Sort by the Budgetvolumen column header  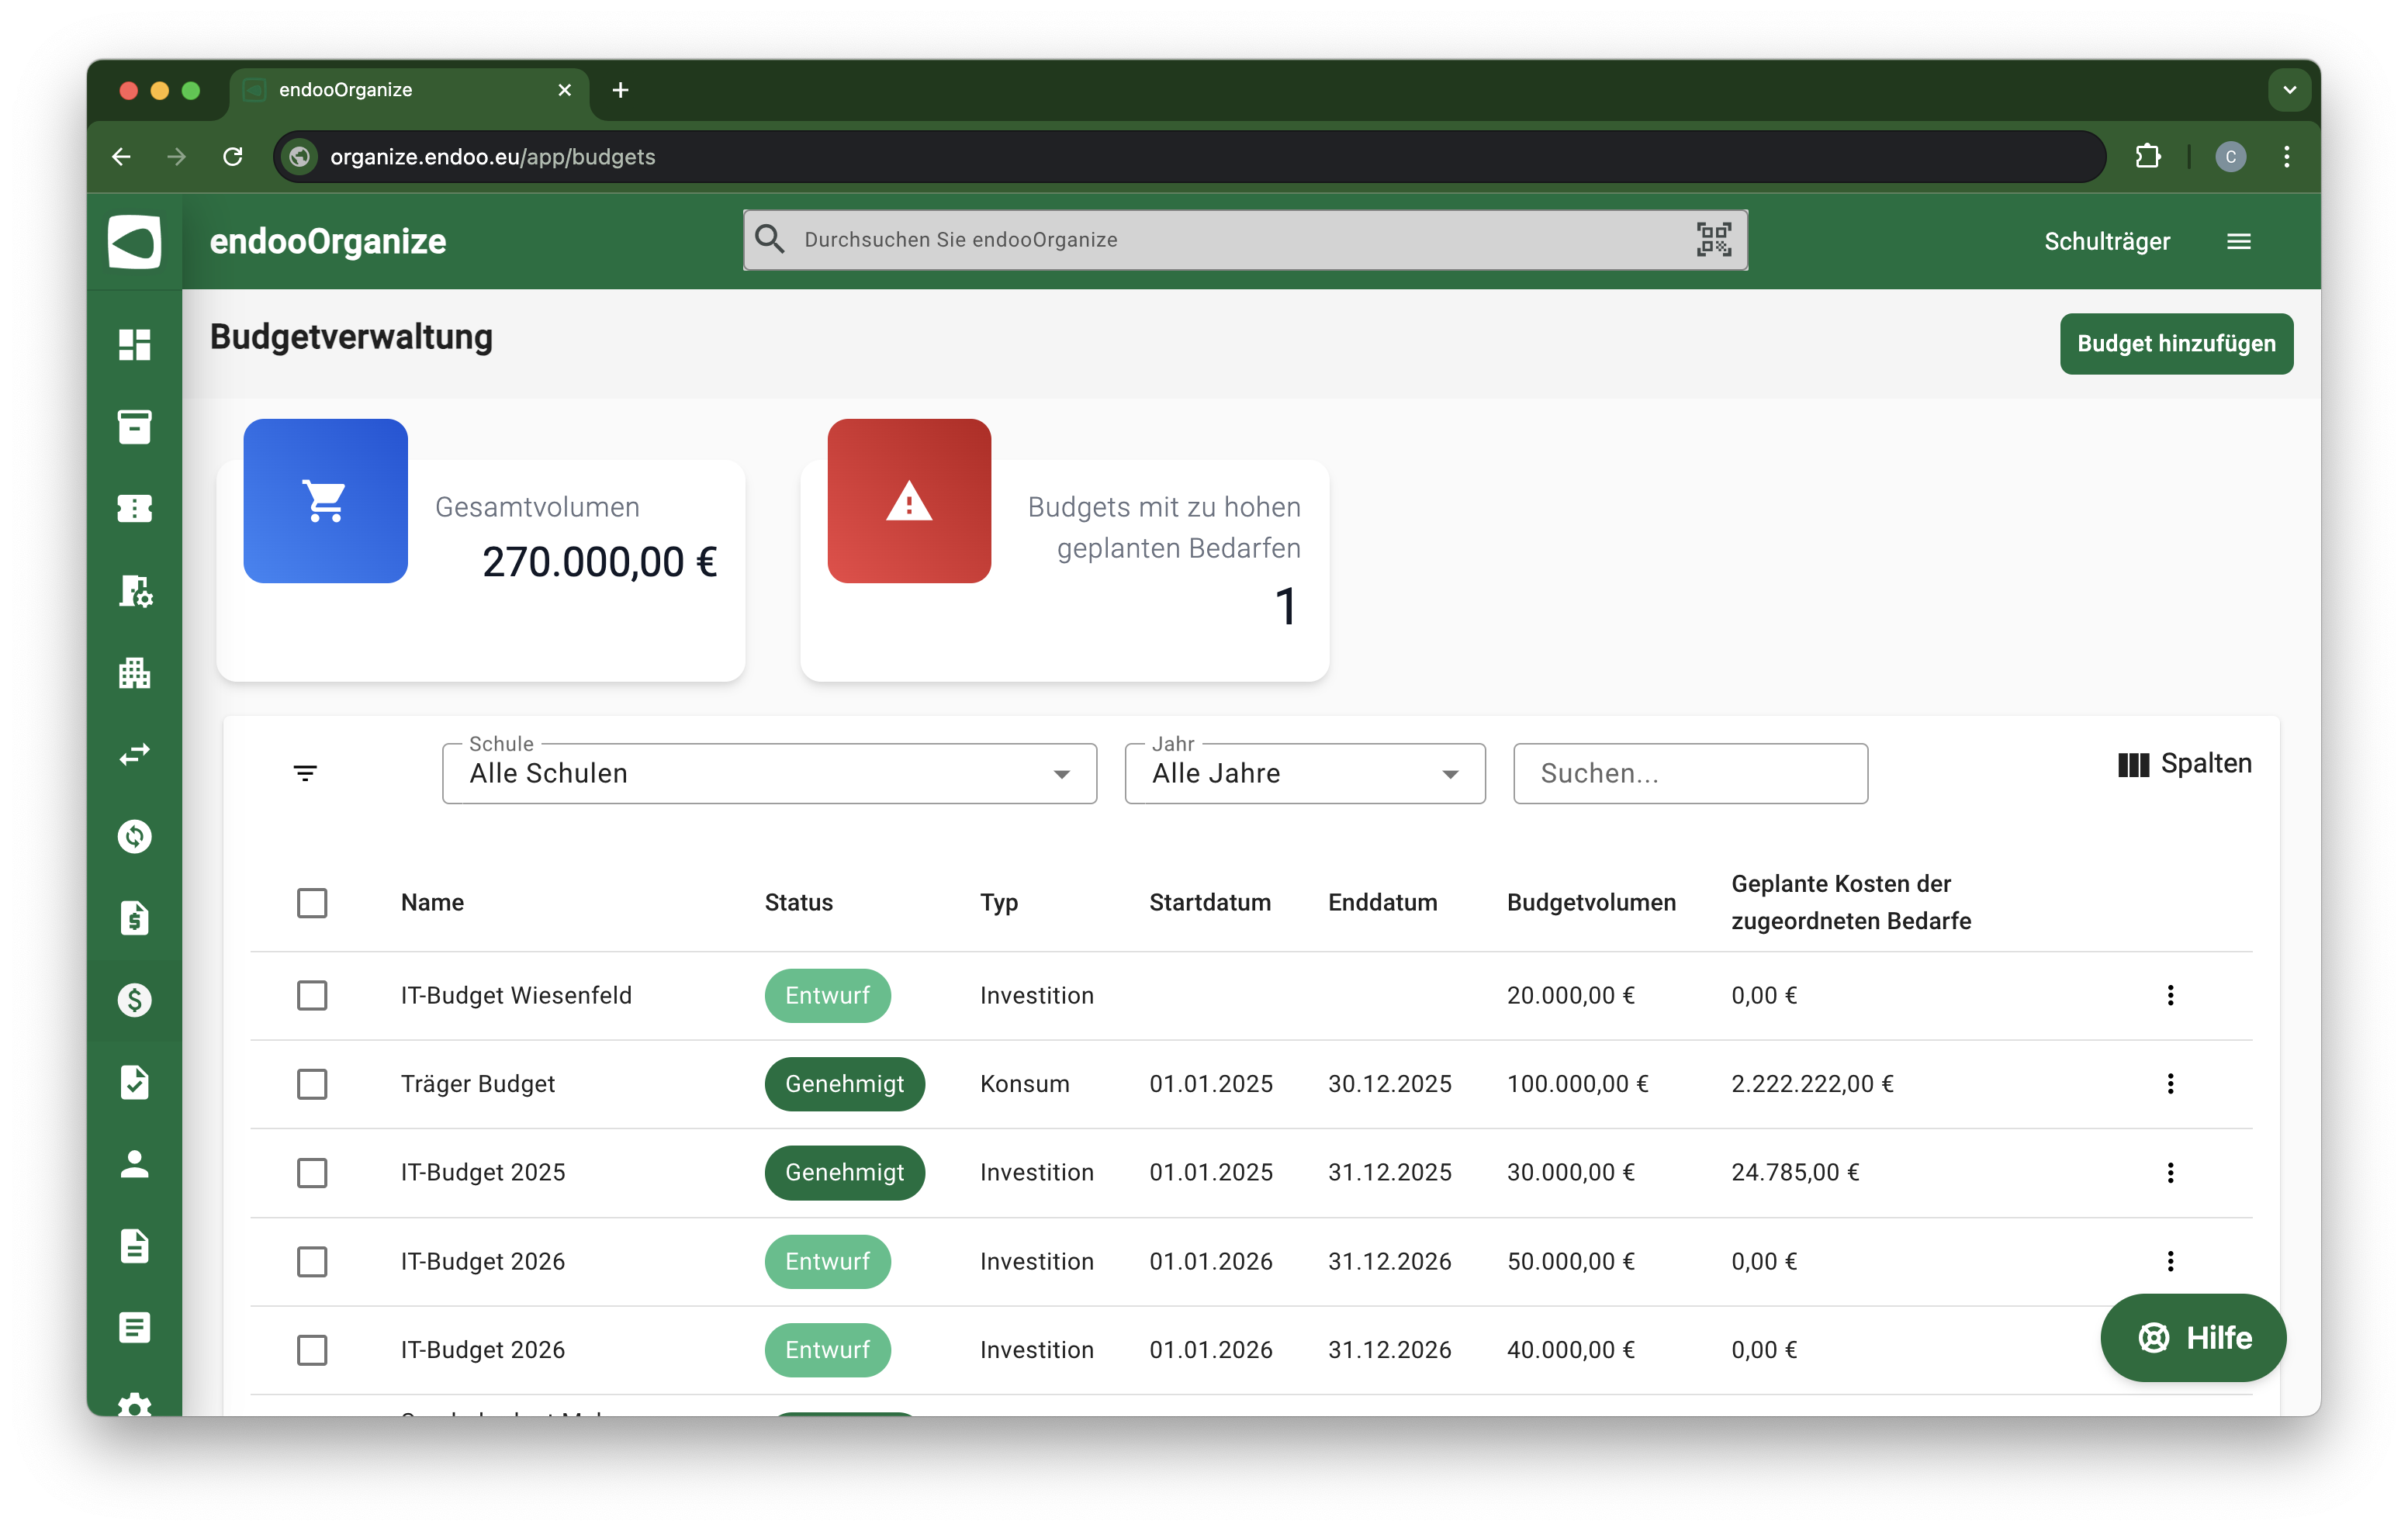pos(1590,903)
